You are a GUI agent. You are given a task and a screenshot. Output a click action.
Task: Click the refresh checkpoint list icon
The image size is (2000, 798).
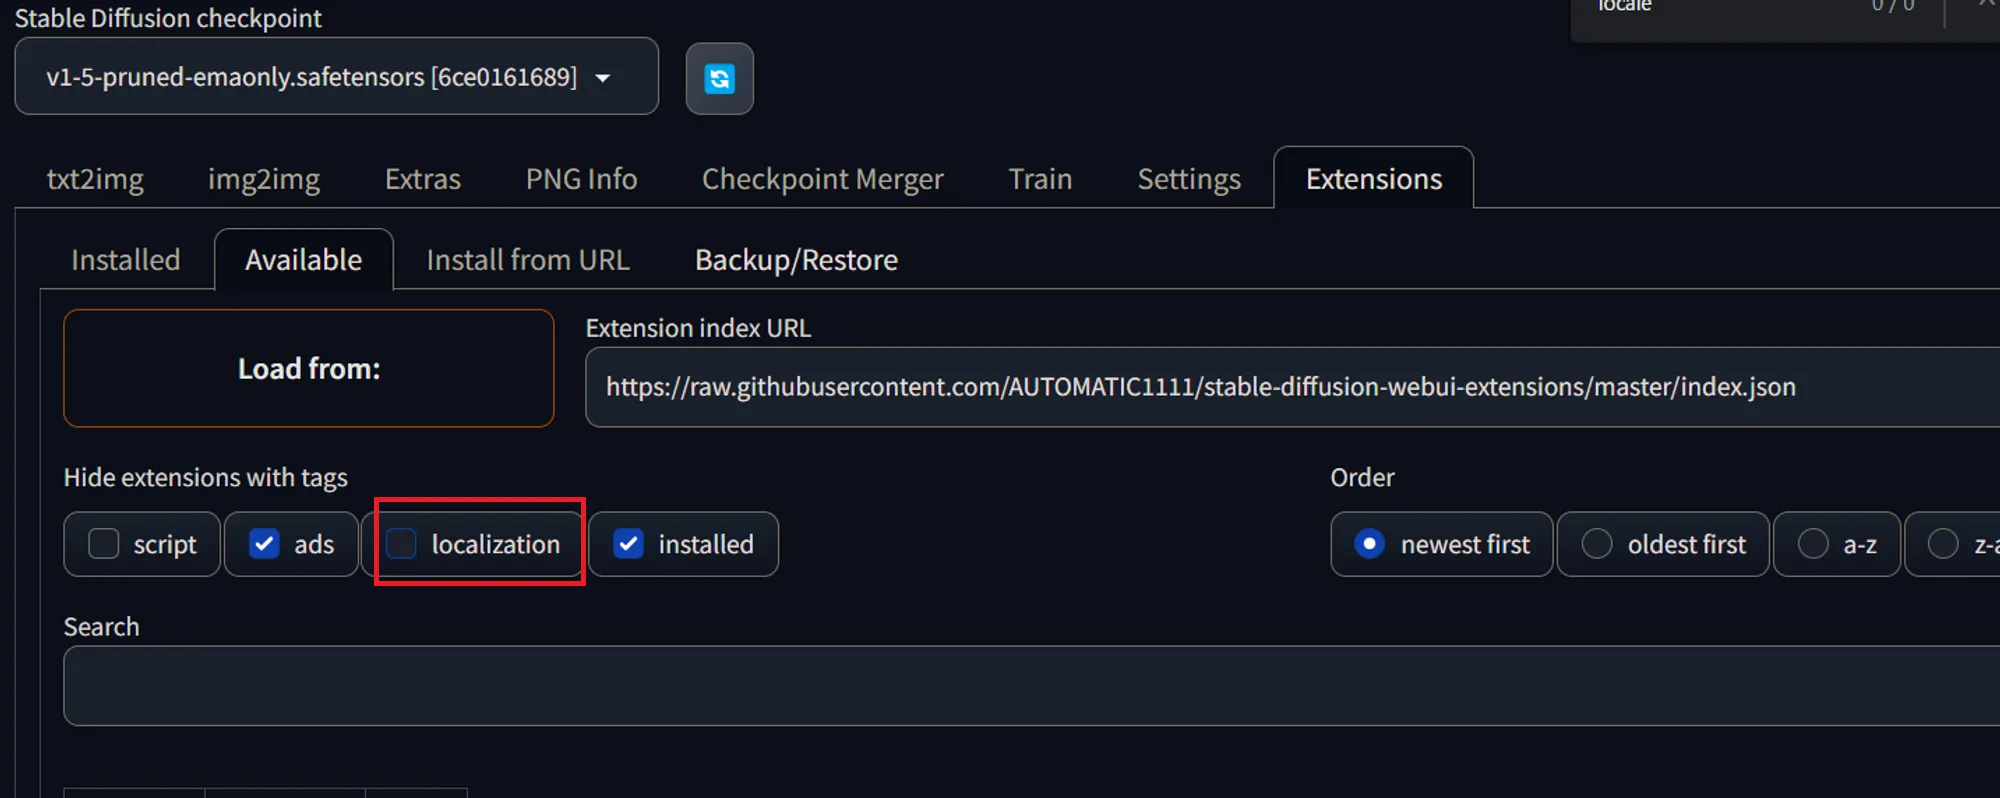(x=719, y=79)
